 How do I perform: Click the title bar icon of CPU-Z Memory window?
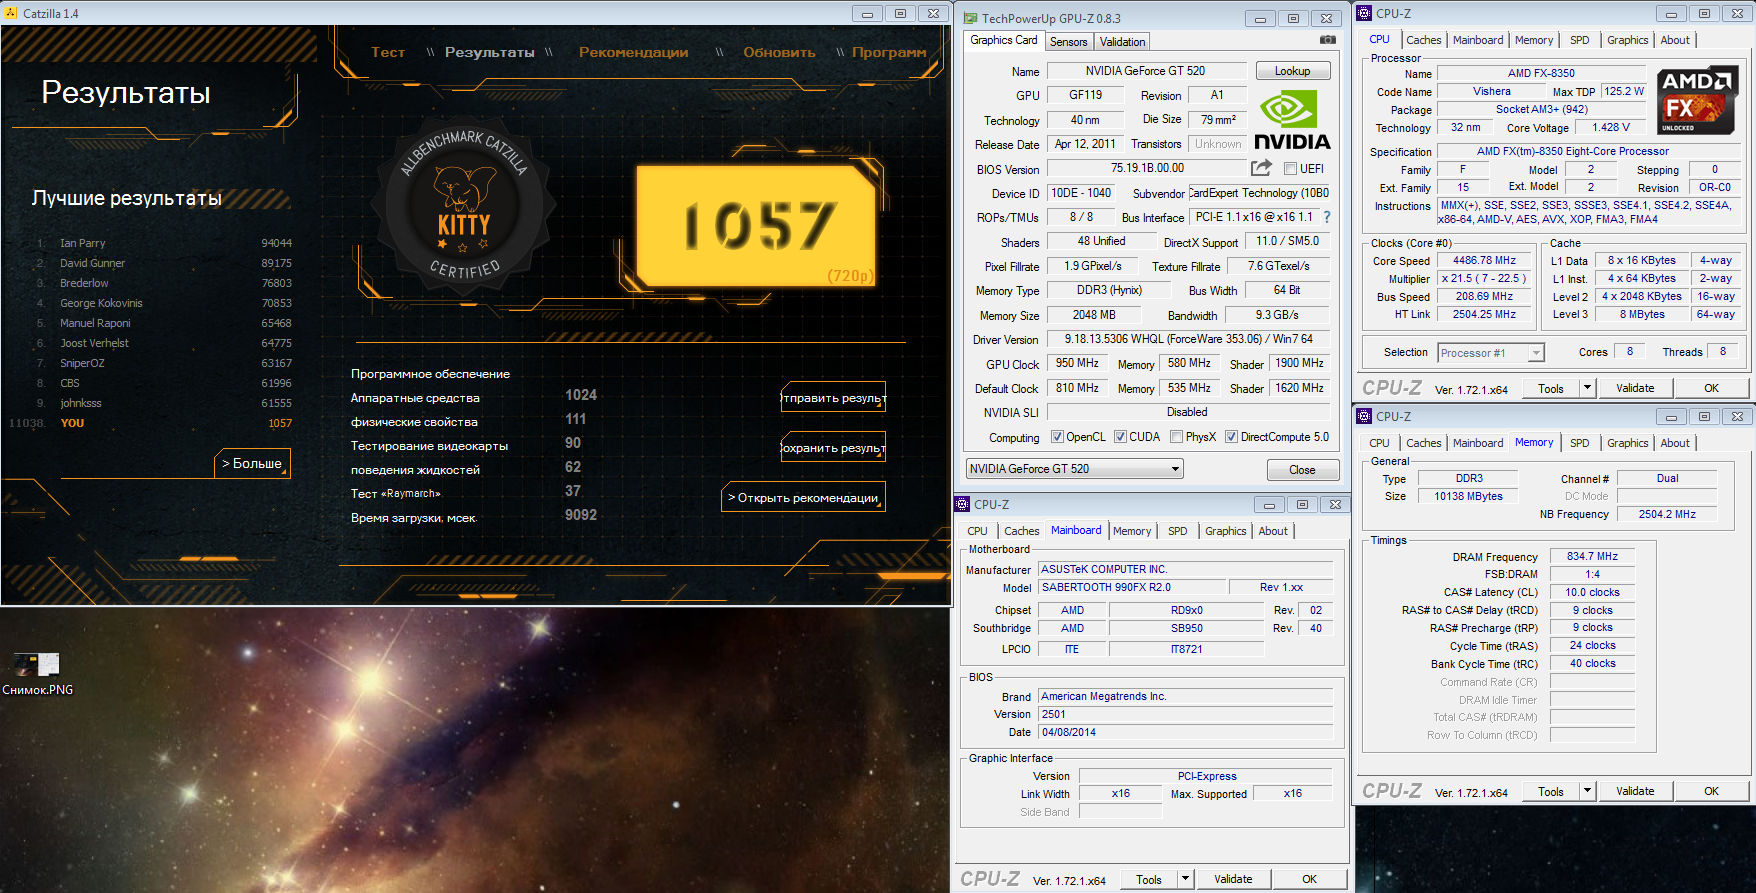point(1364,416)
